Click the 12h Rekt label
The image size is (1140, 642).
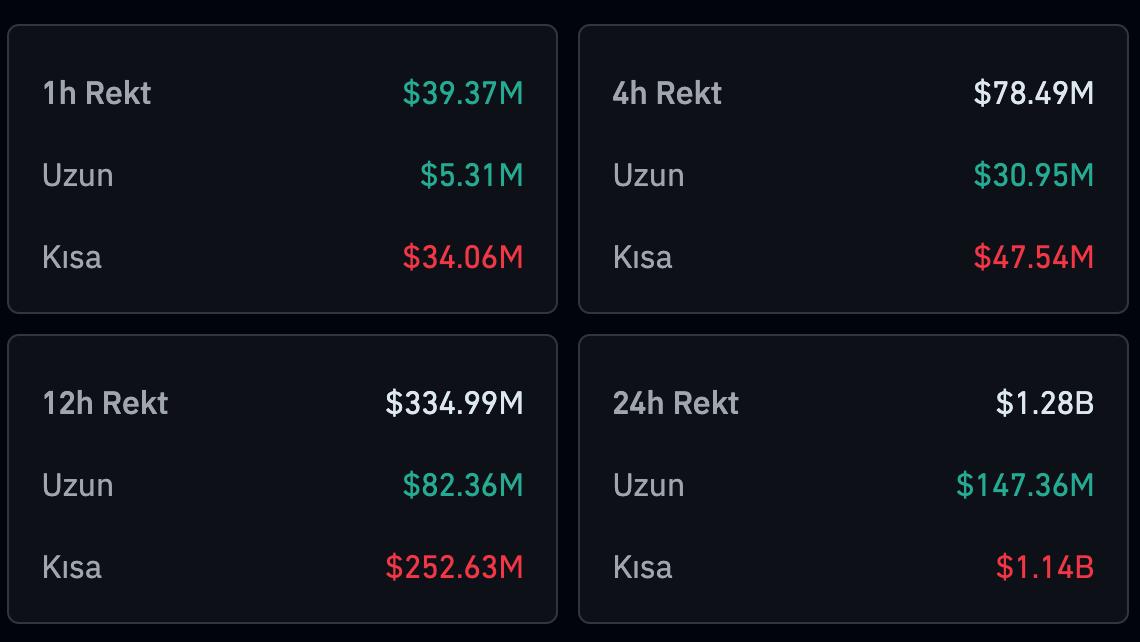pos(105,403)
